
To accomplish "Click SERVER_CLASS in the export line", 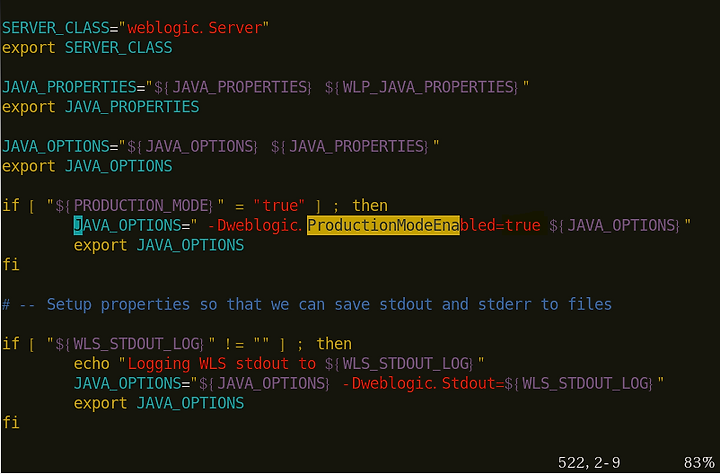I will 118,48.
